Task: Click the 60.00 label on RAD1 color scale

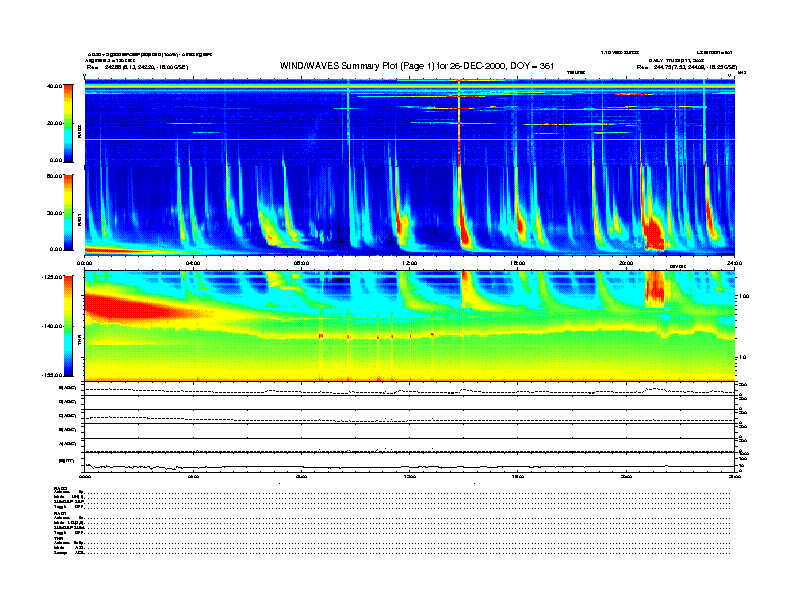Action: 55,176
